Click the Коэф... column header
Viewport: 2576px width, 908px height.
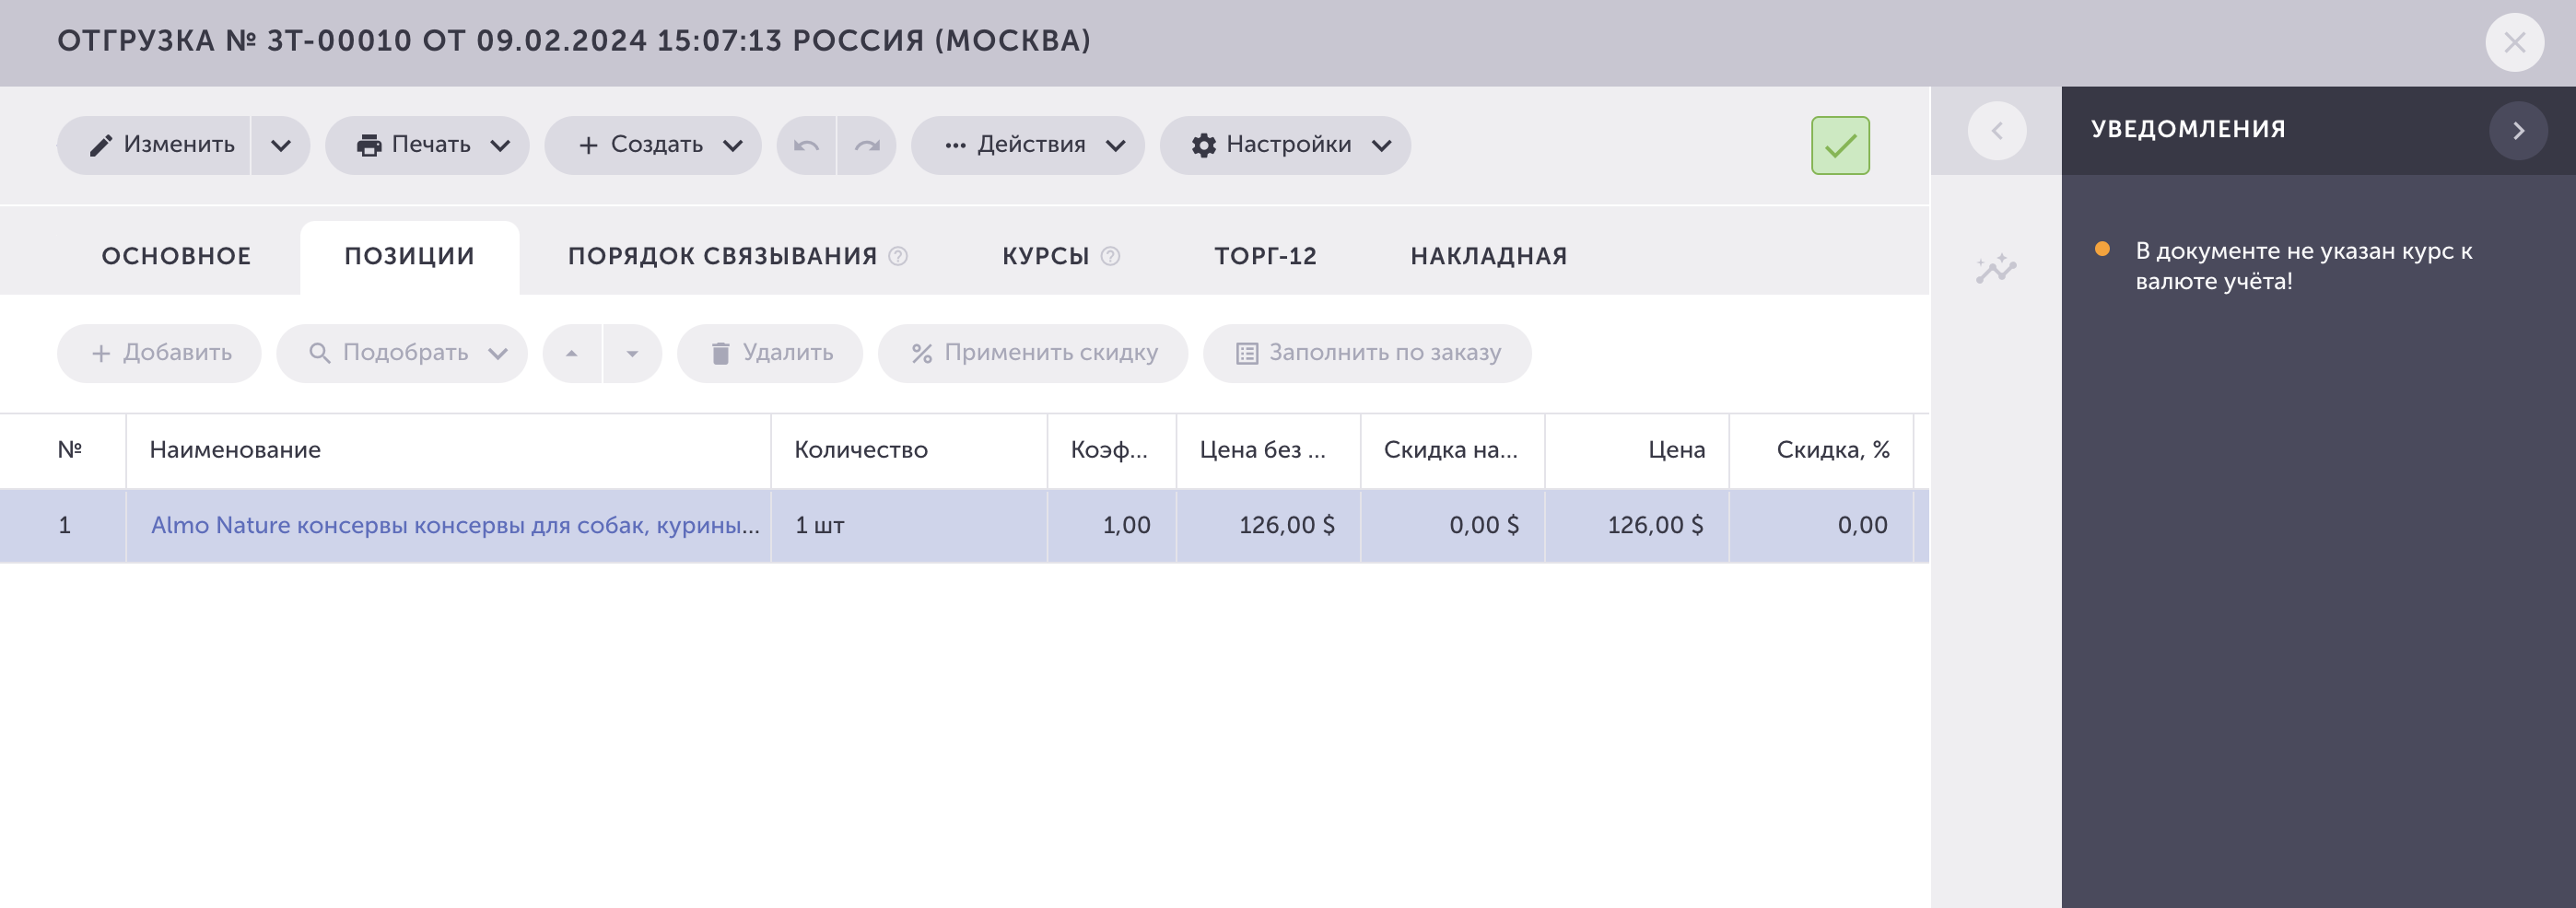pos(1111,450)
